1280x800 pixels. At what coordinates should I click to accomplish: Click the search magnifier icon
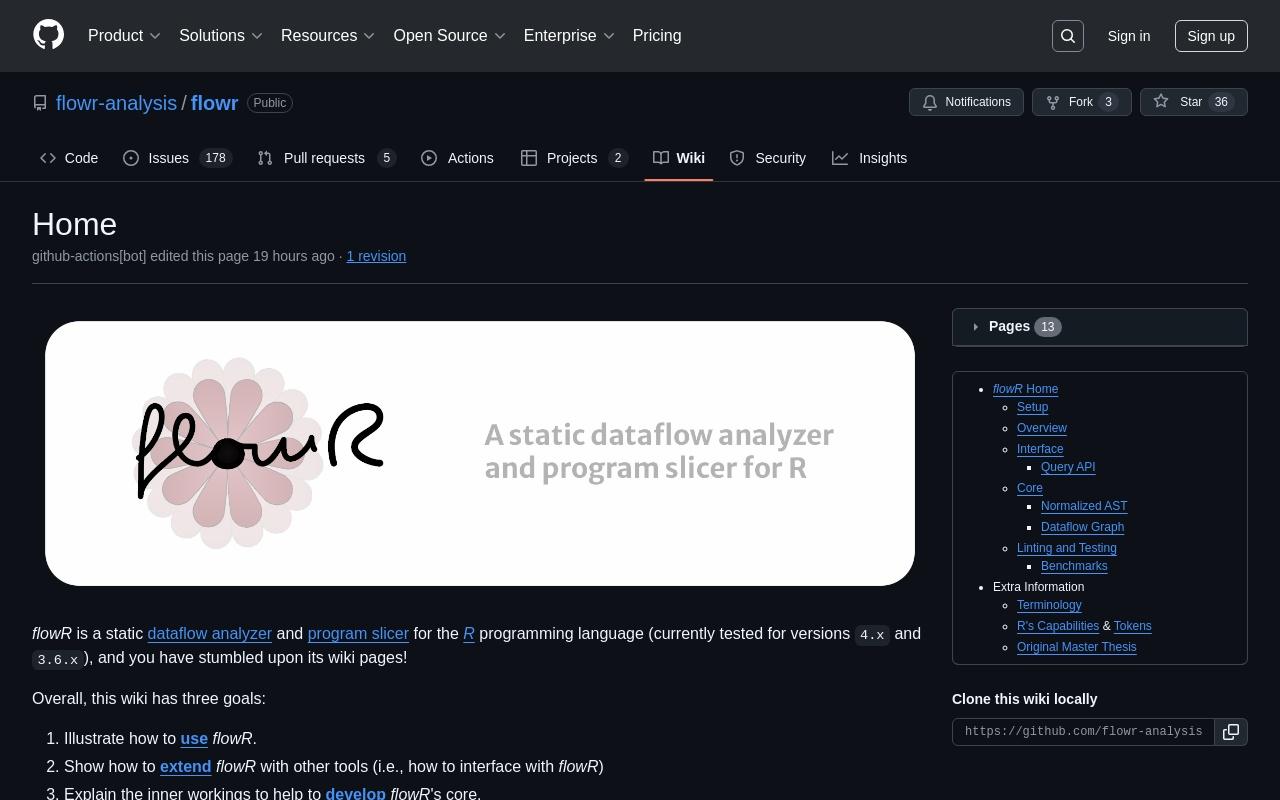[1068, 36]
